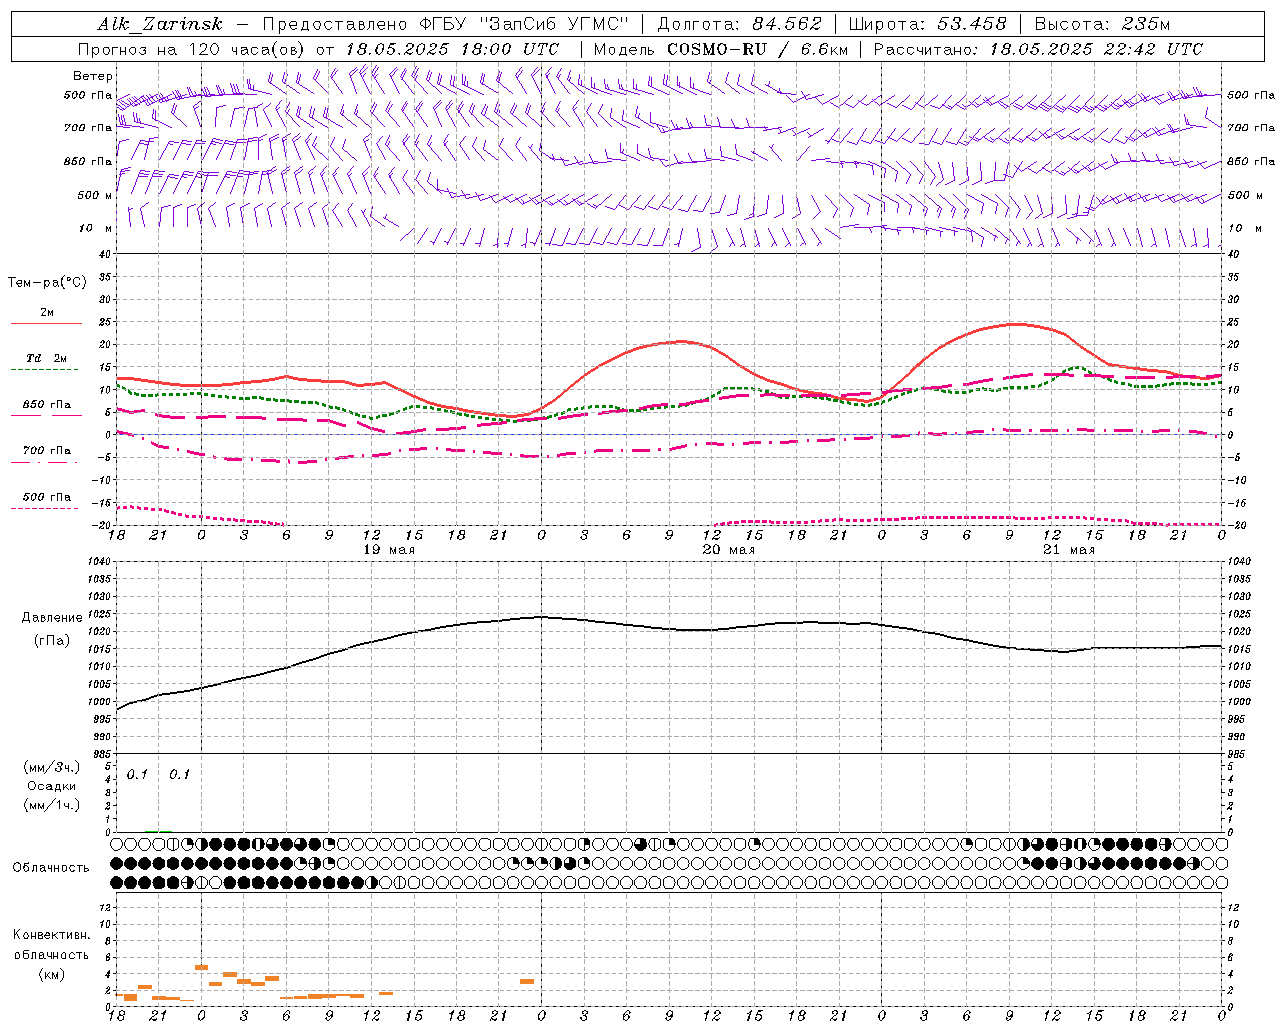The height and width of the screenshot is (1024, 1280).
Task: Click the model name COSMO-RU / 6.6км
Action: [x=757, y=49]
